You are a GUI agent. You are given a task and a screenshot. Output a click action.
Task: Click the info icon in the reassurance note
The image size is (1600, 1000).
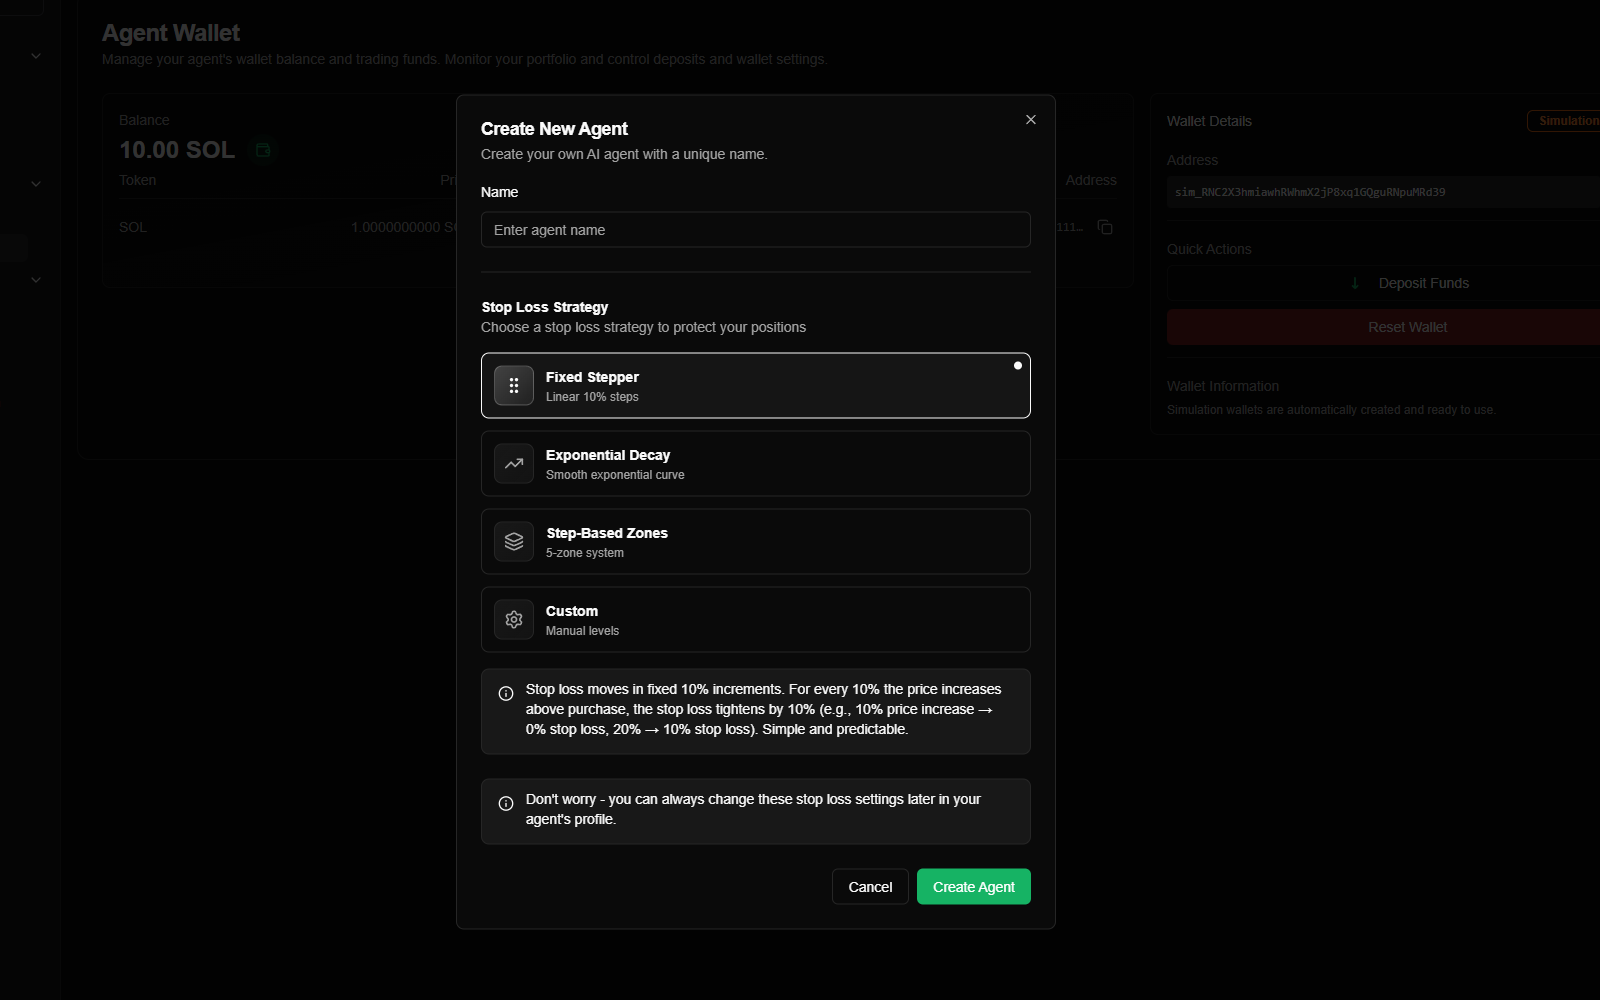pyautogui.click(x=505, y=803)
